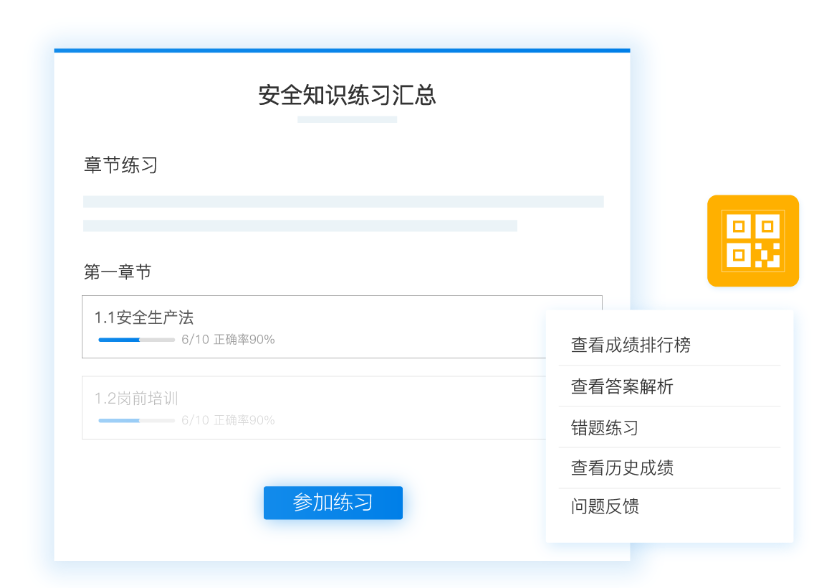825x588 pixels.
Task: Click the 章节练习 section heading
Action: coord(121,165)
